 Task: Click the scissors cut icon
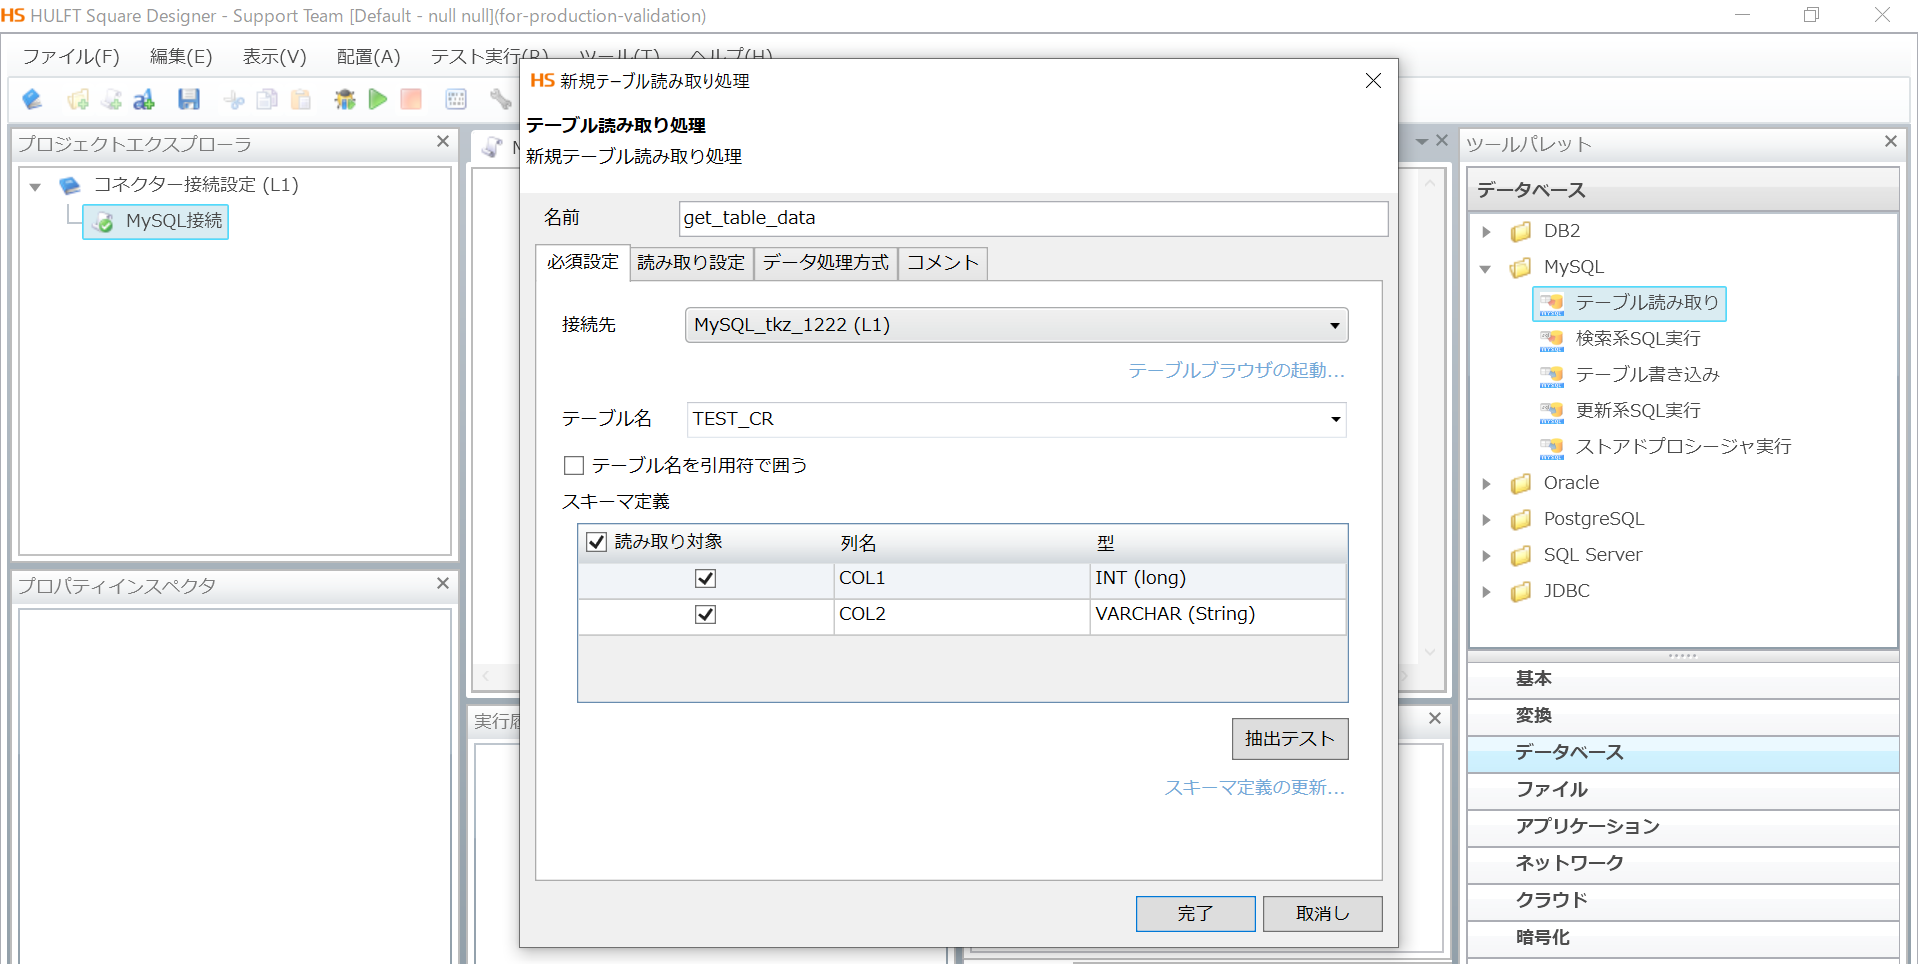pyautogui.click(x=234, y=99)
